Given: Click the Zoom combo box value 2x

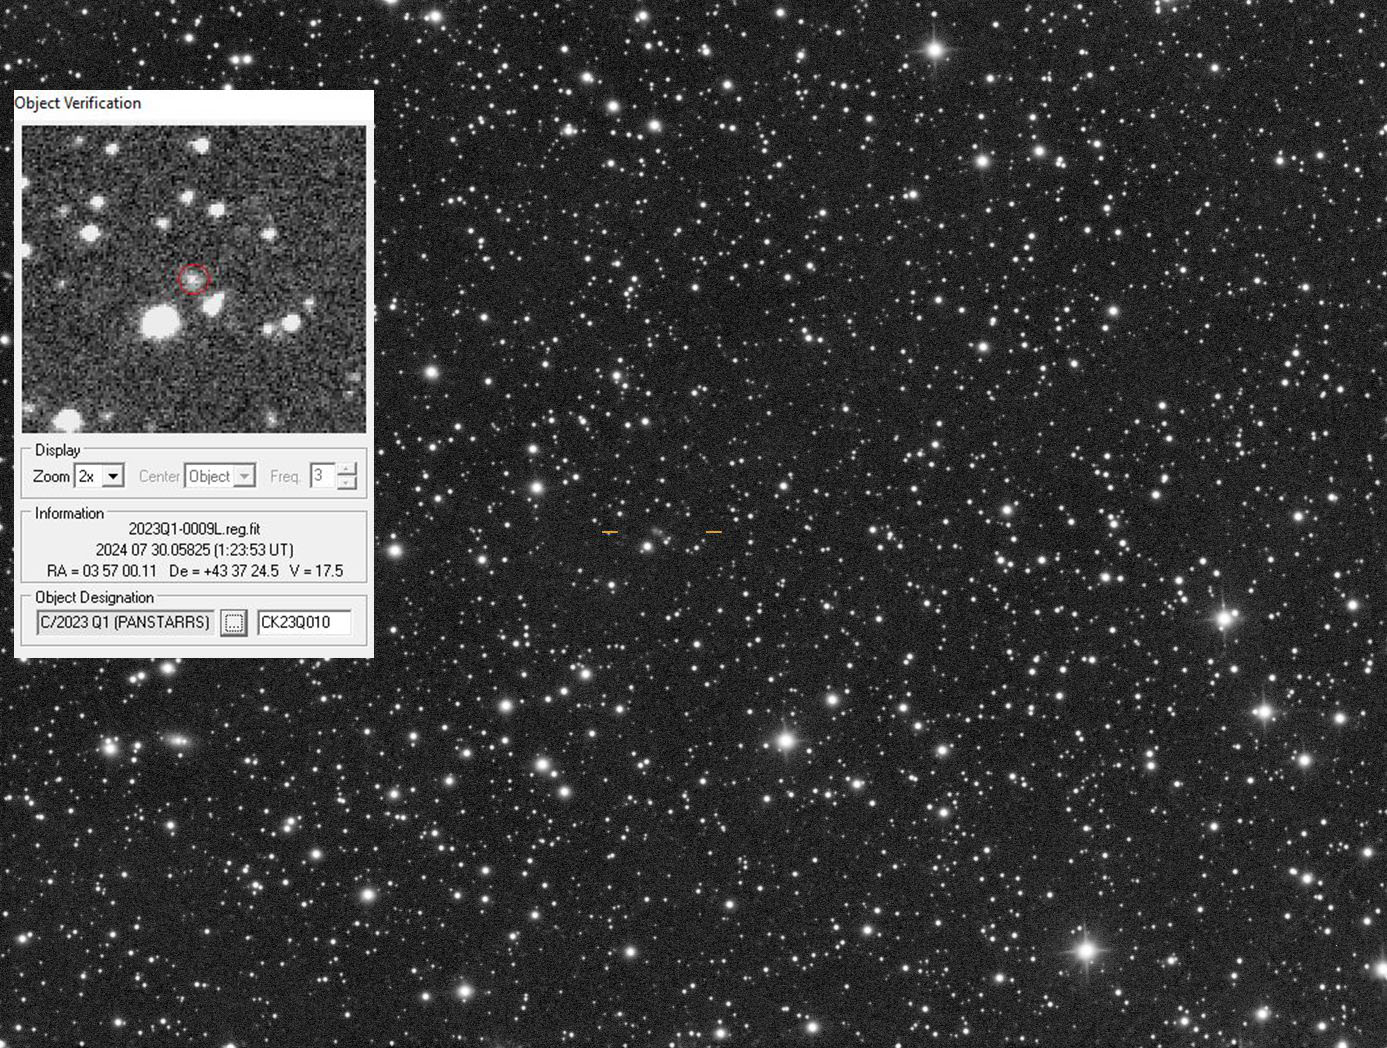Looking at the screenshot, I should point(87,477).
